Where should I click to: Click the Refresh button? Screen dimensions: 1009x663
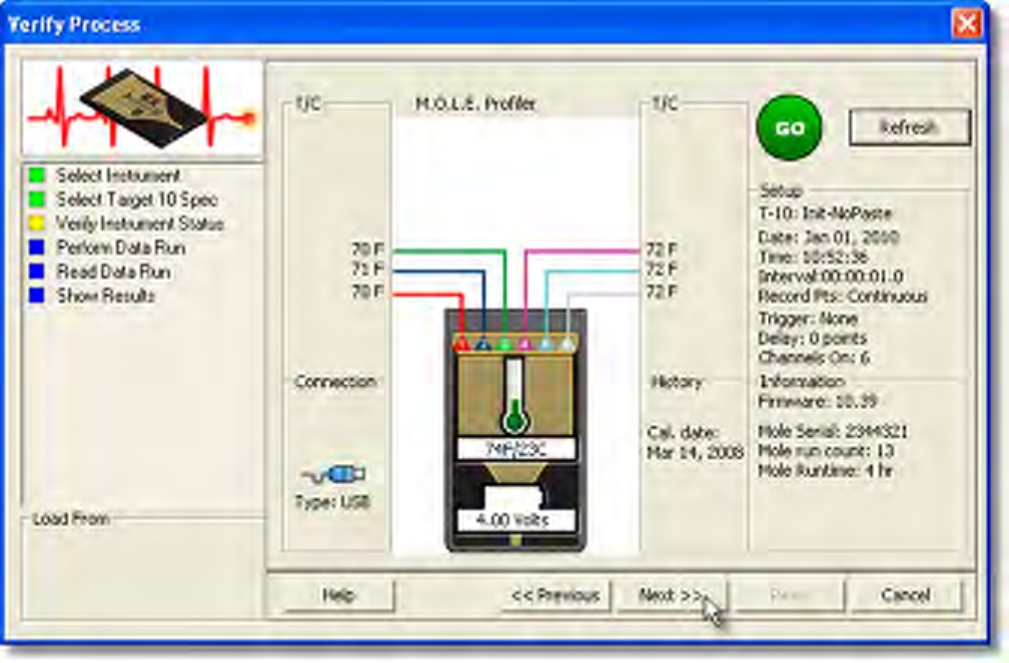(x=909, y=127)
